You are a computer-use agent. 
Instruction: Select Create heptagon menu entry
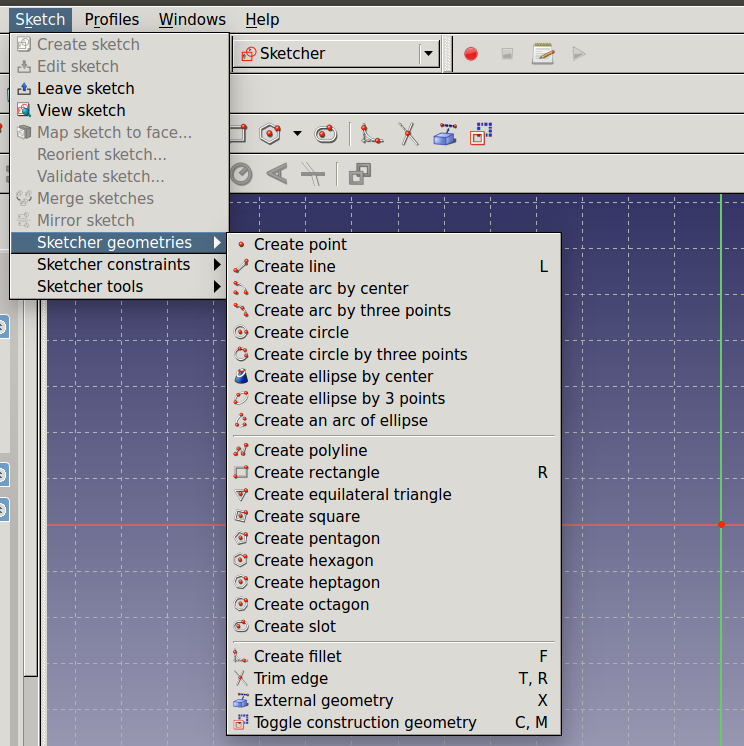[394, 582]
